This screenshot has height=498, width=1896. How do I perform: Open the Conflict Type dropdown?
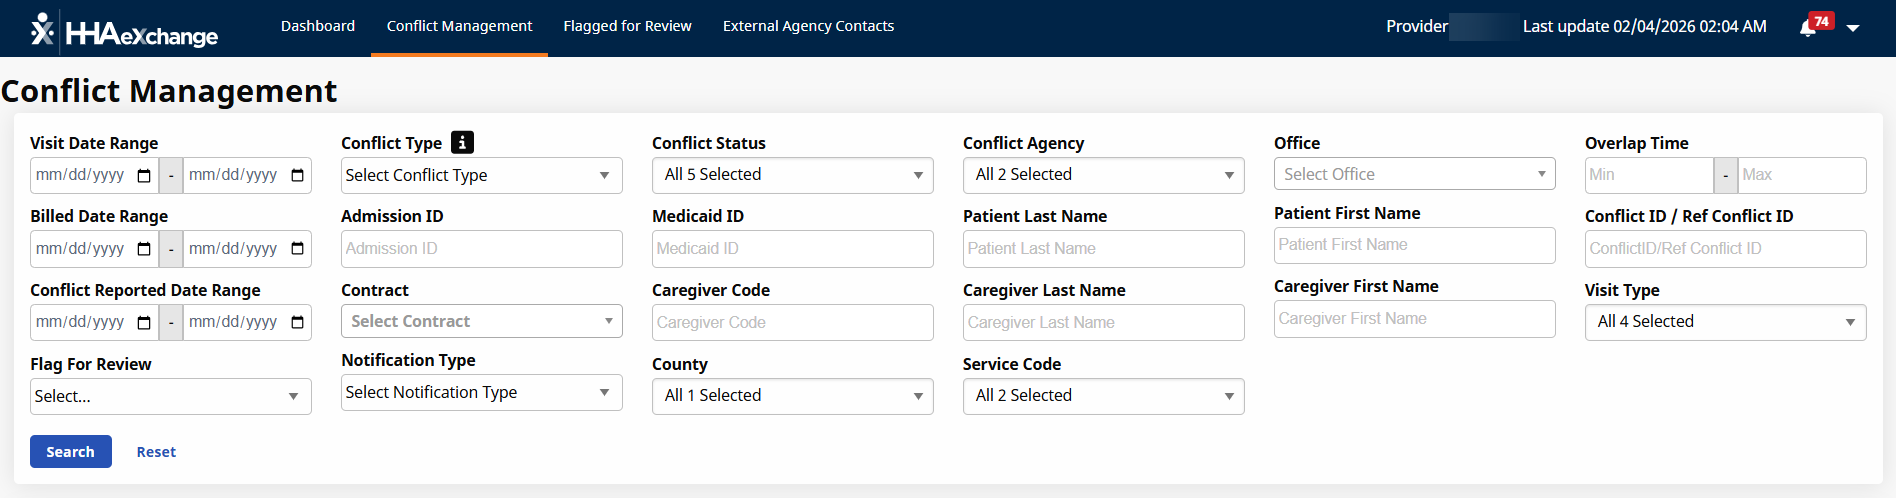click(481, 176)
